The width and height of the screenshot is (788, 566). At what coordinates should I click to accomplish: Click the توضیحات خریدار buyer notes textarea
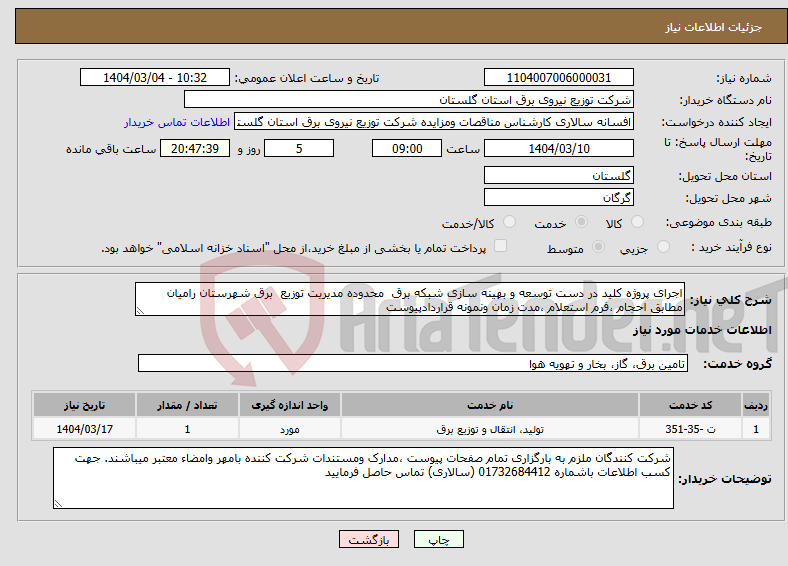(x=363, y=478)
